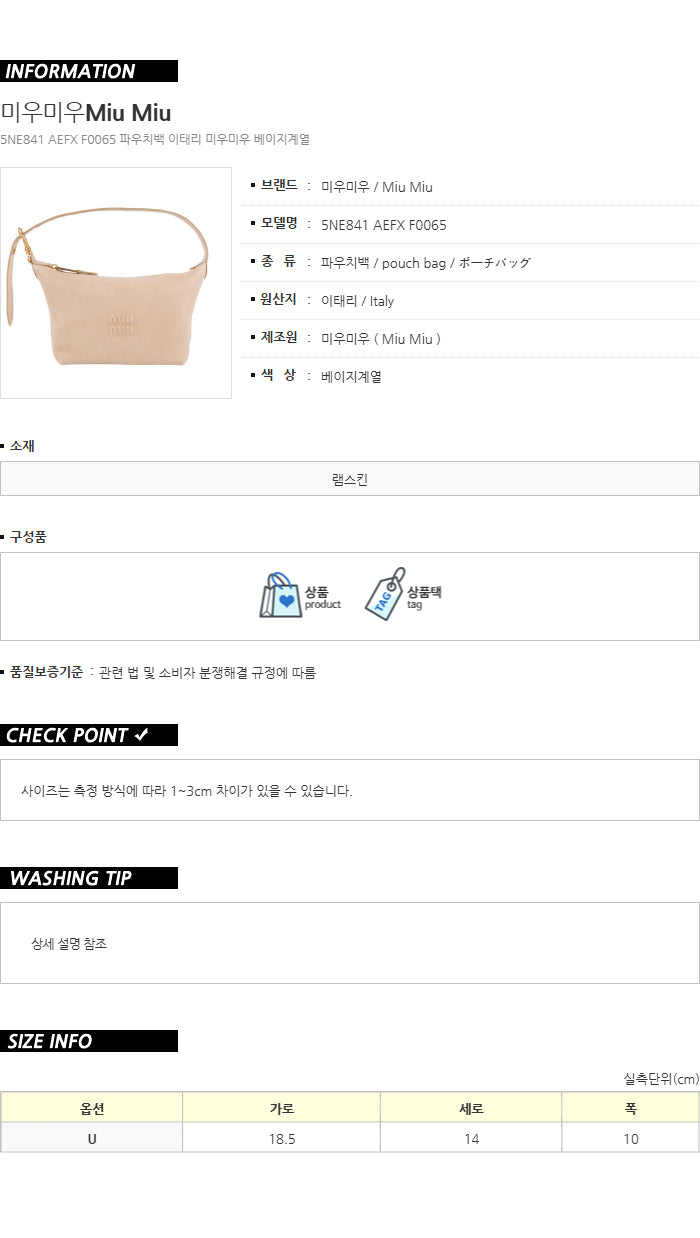
Task: Click the brand 미우미우 / Miu Miu value
Action: pyautogui.click(x=377, y=187)
